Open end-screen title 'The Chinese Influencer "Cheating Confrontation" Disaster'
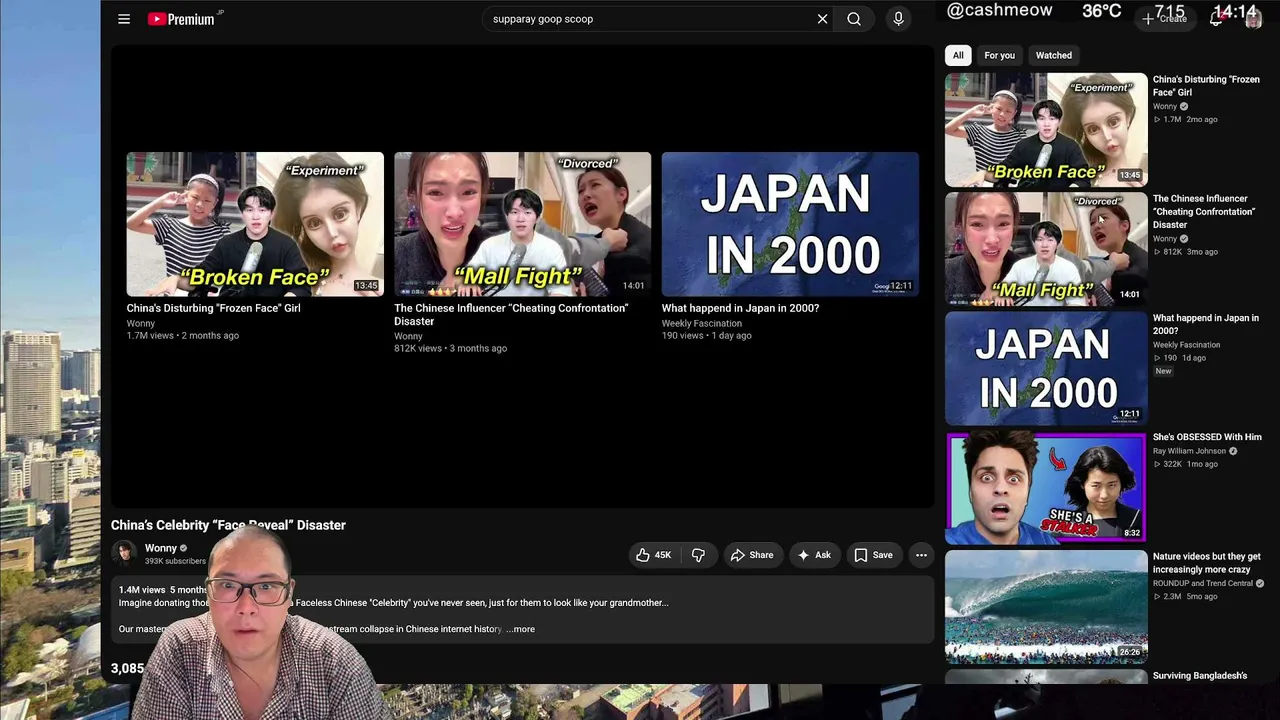1280x720 pixels. click(511, 315)
